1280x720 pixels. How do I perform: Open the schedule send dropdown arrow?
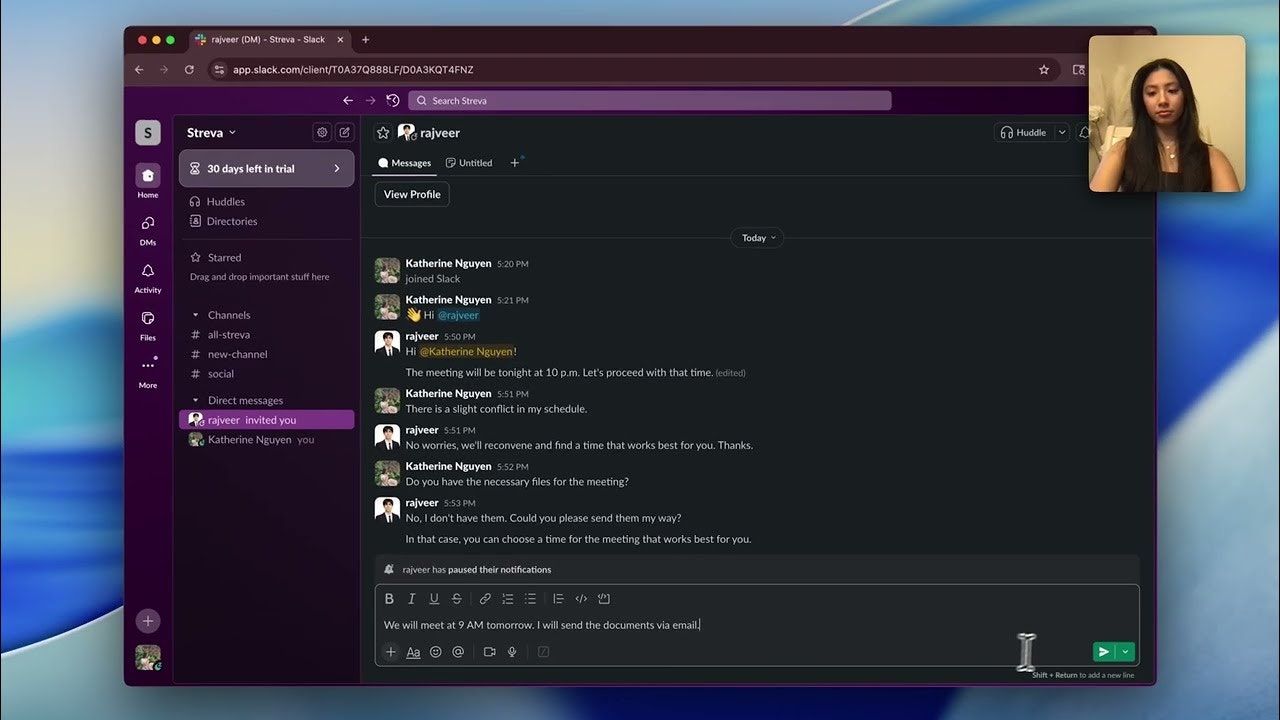pyautogui.click(x=1126, y=652)
